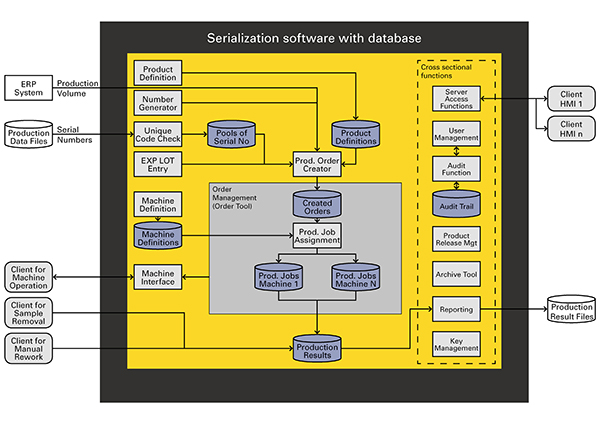This screenshot has height=424, width=600.
Task: Select the Audit Trail database cylinder
Action: click(x=455, y=203)
